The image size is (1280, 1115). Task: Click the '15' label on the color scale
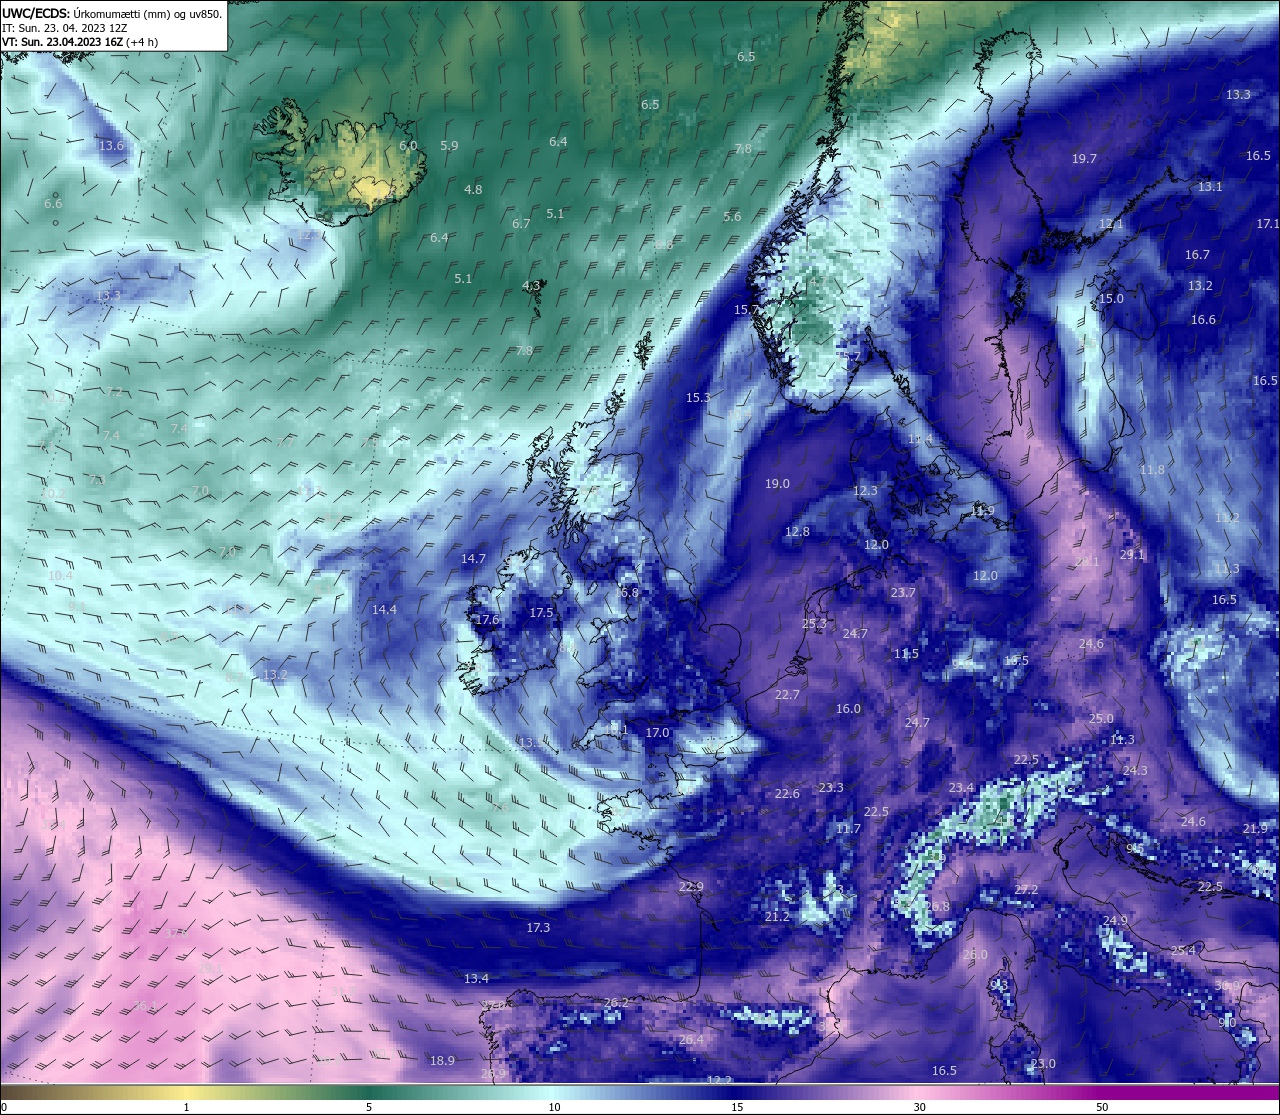point(737,1107)
